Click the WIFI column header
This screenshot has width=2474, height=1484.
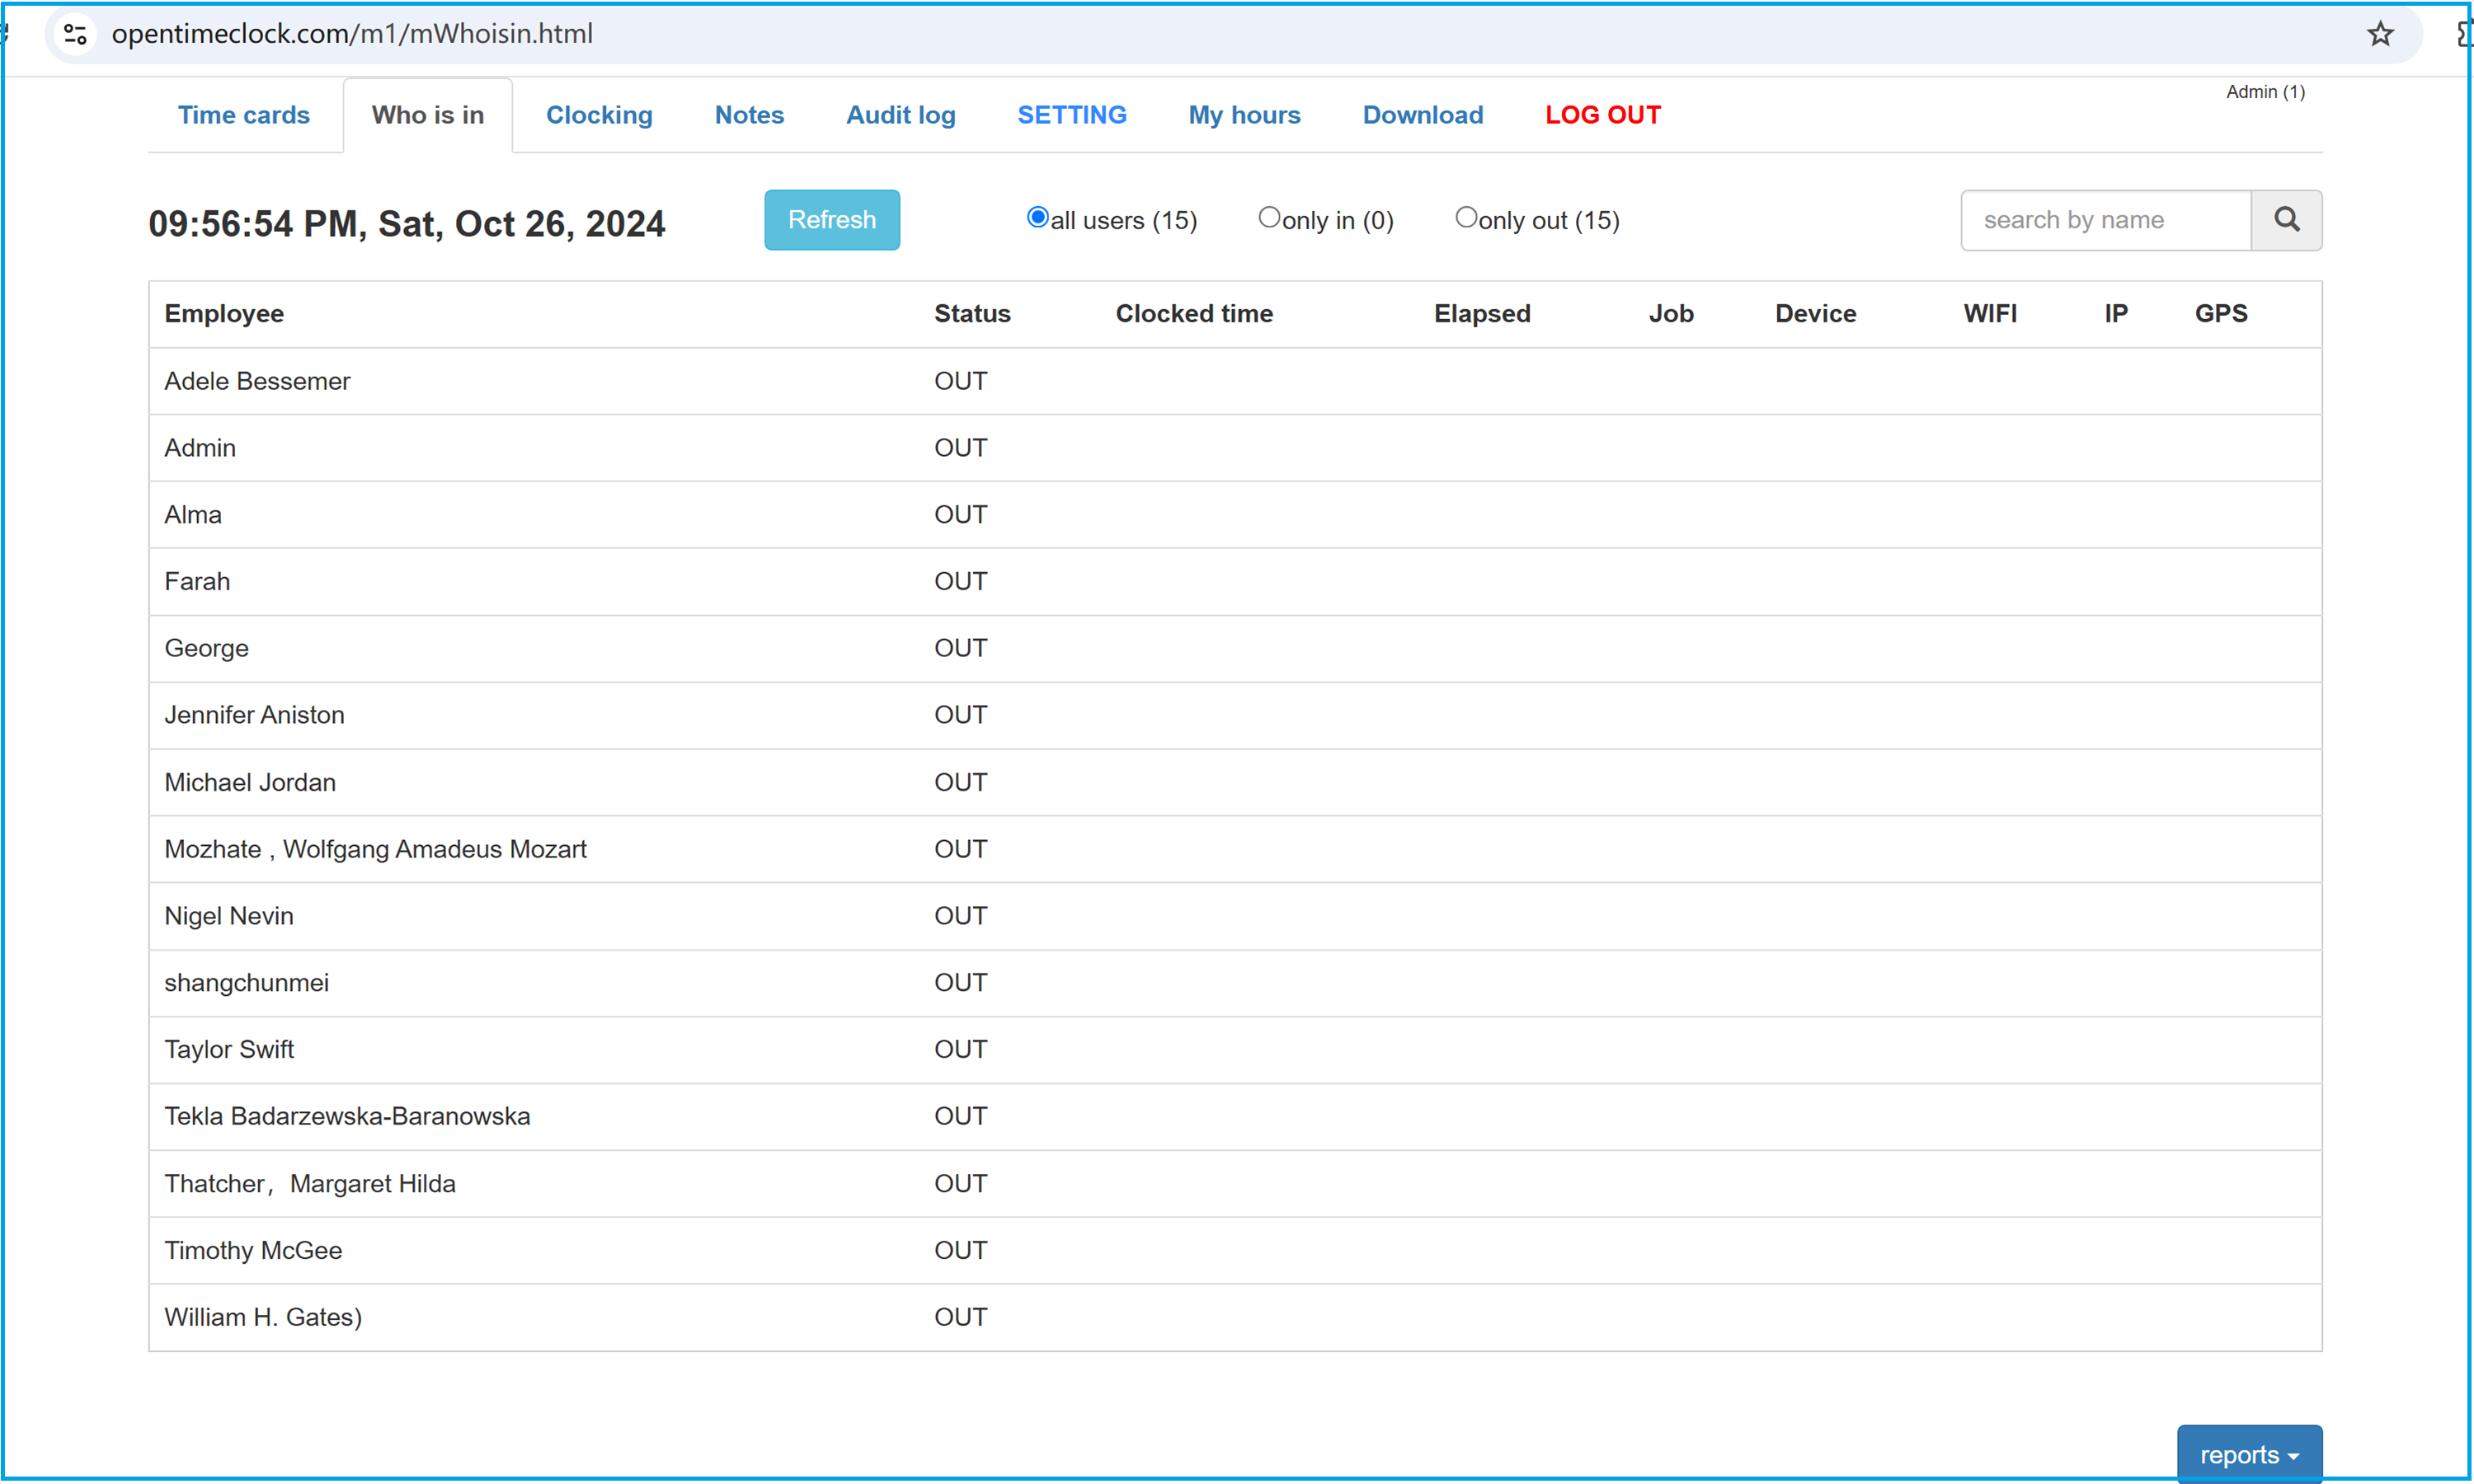[1990, 314]
